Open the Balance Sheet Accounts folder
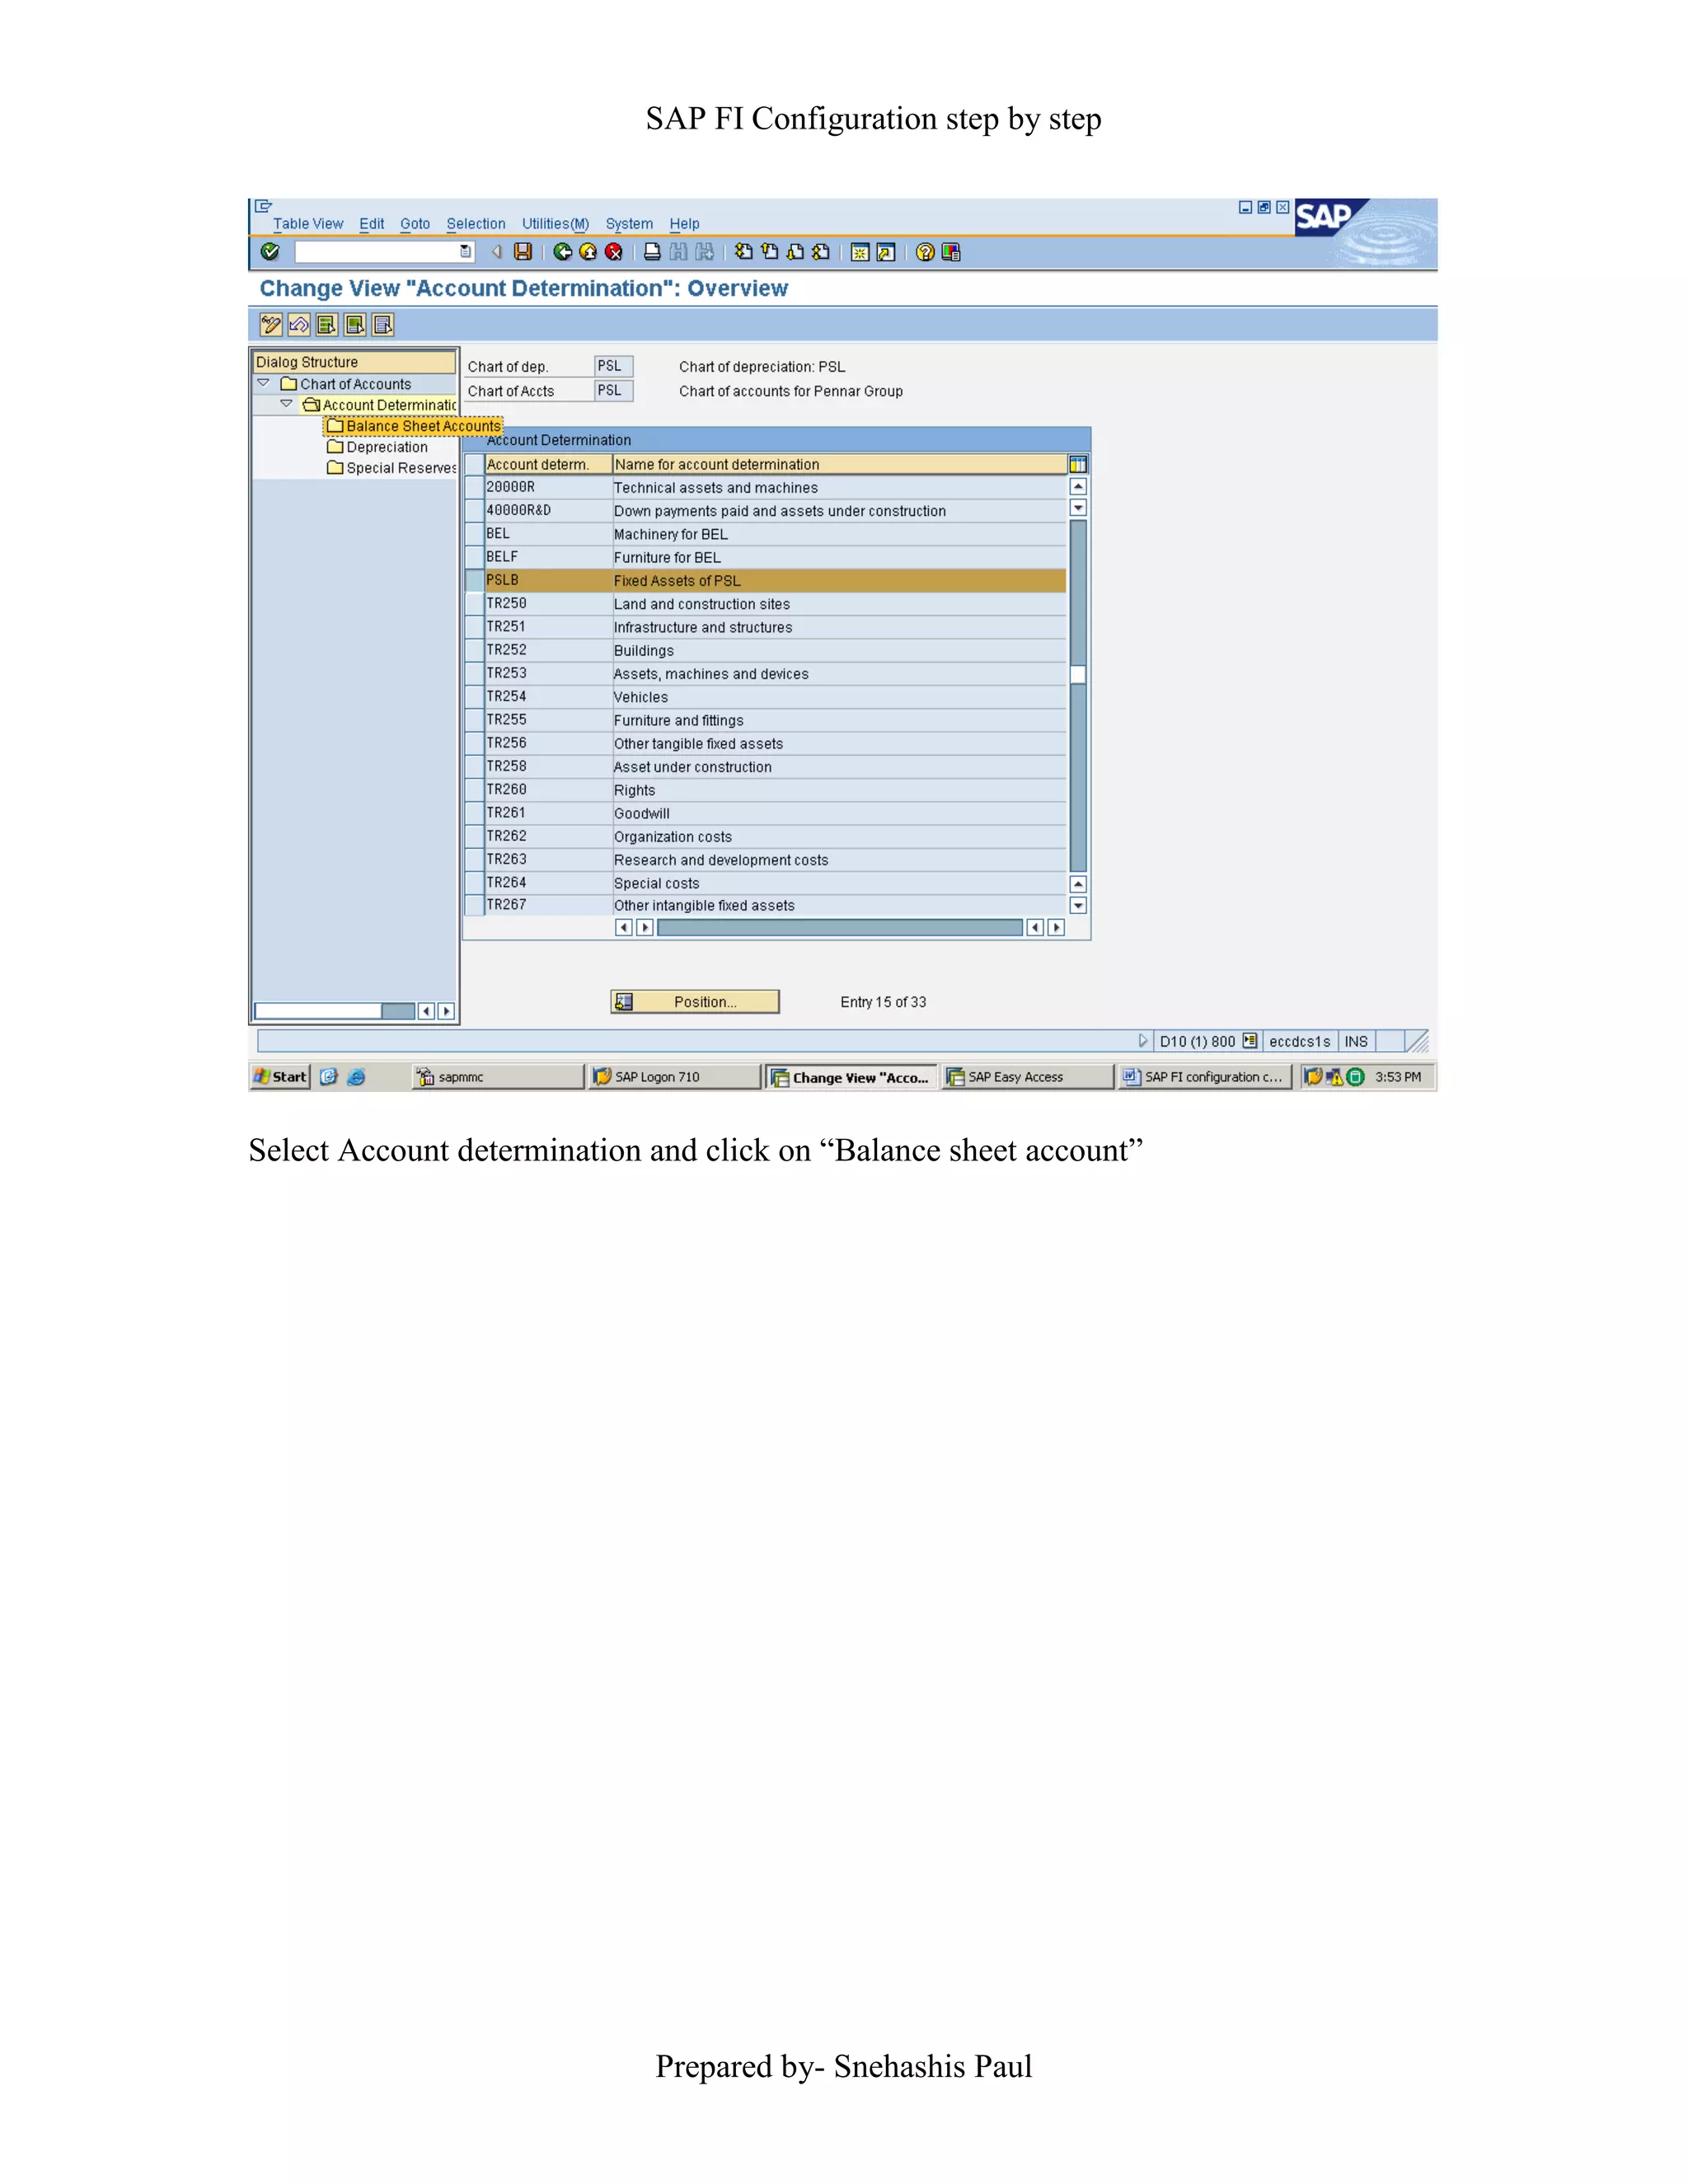The width and height of the screenshot is (1688, 2184). (413, 426)
